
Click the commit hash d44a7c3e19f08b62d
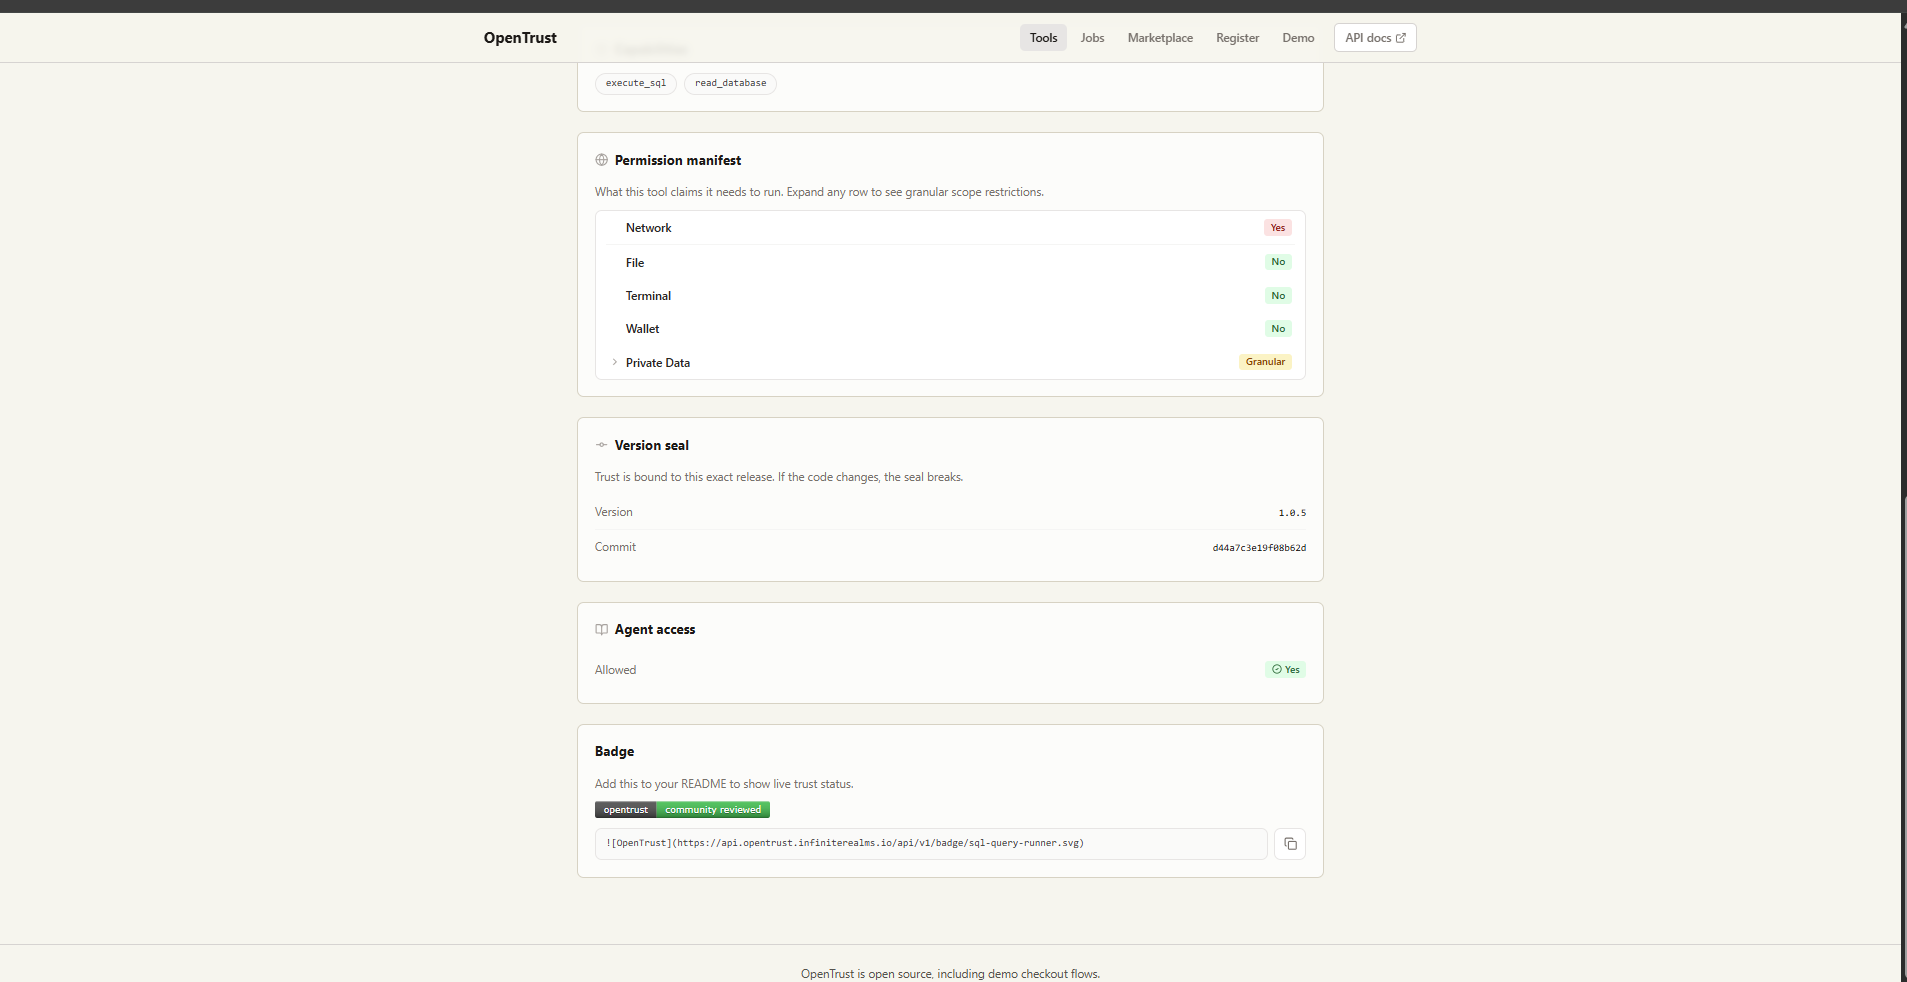[x=1259, y=548]
